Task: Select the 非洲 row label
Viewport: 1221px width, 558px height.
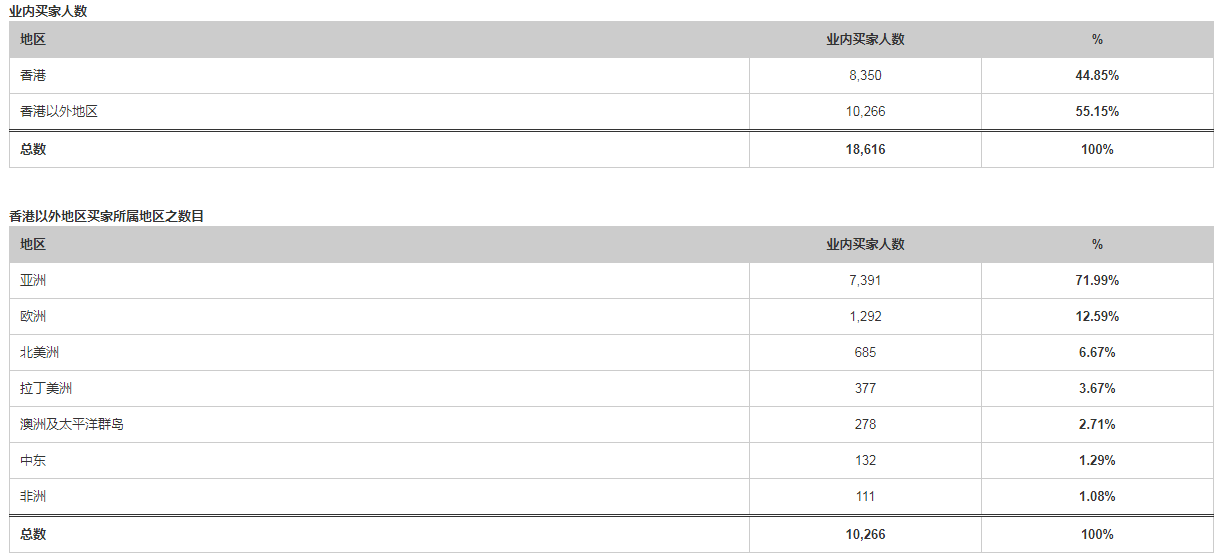Action: tap(33, 497)
